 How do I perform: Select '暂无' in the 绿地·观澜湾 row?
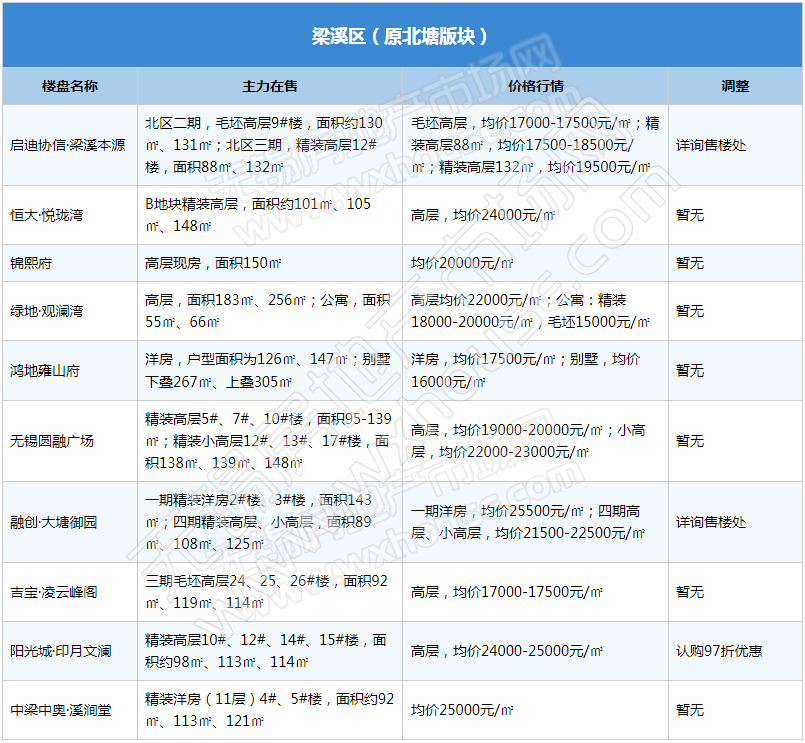690,311
